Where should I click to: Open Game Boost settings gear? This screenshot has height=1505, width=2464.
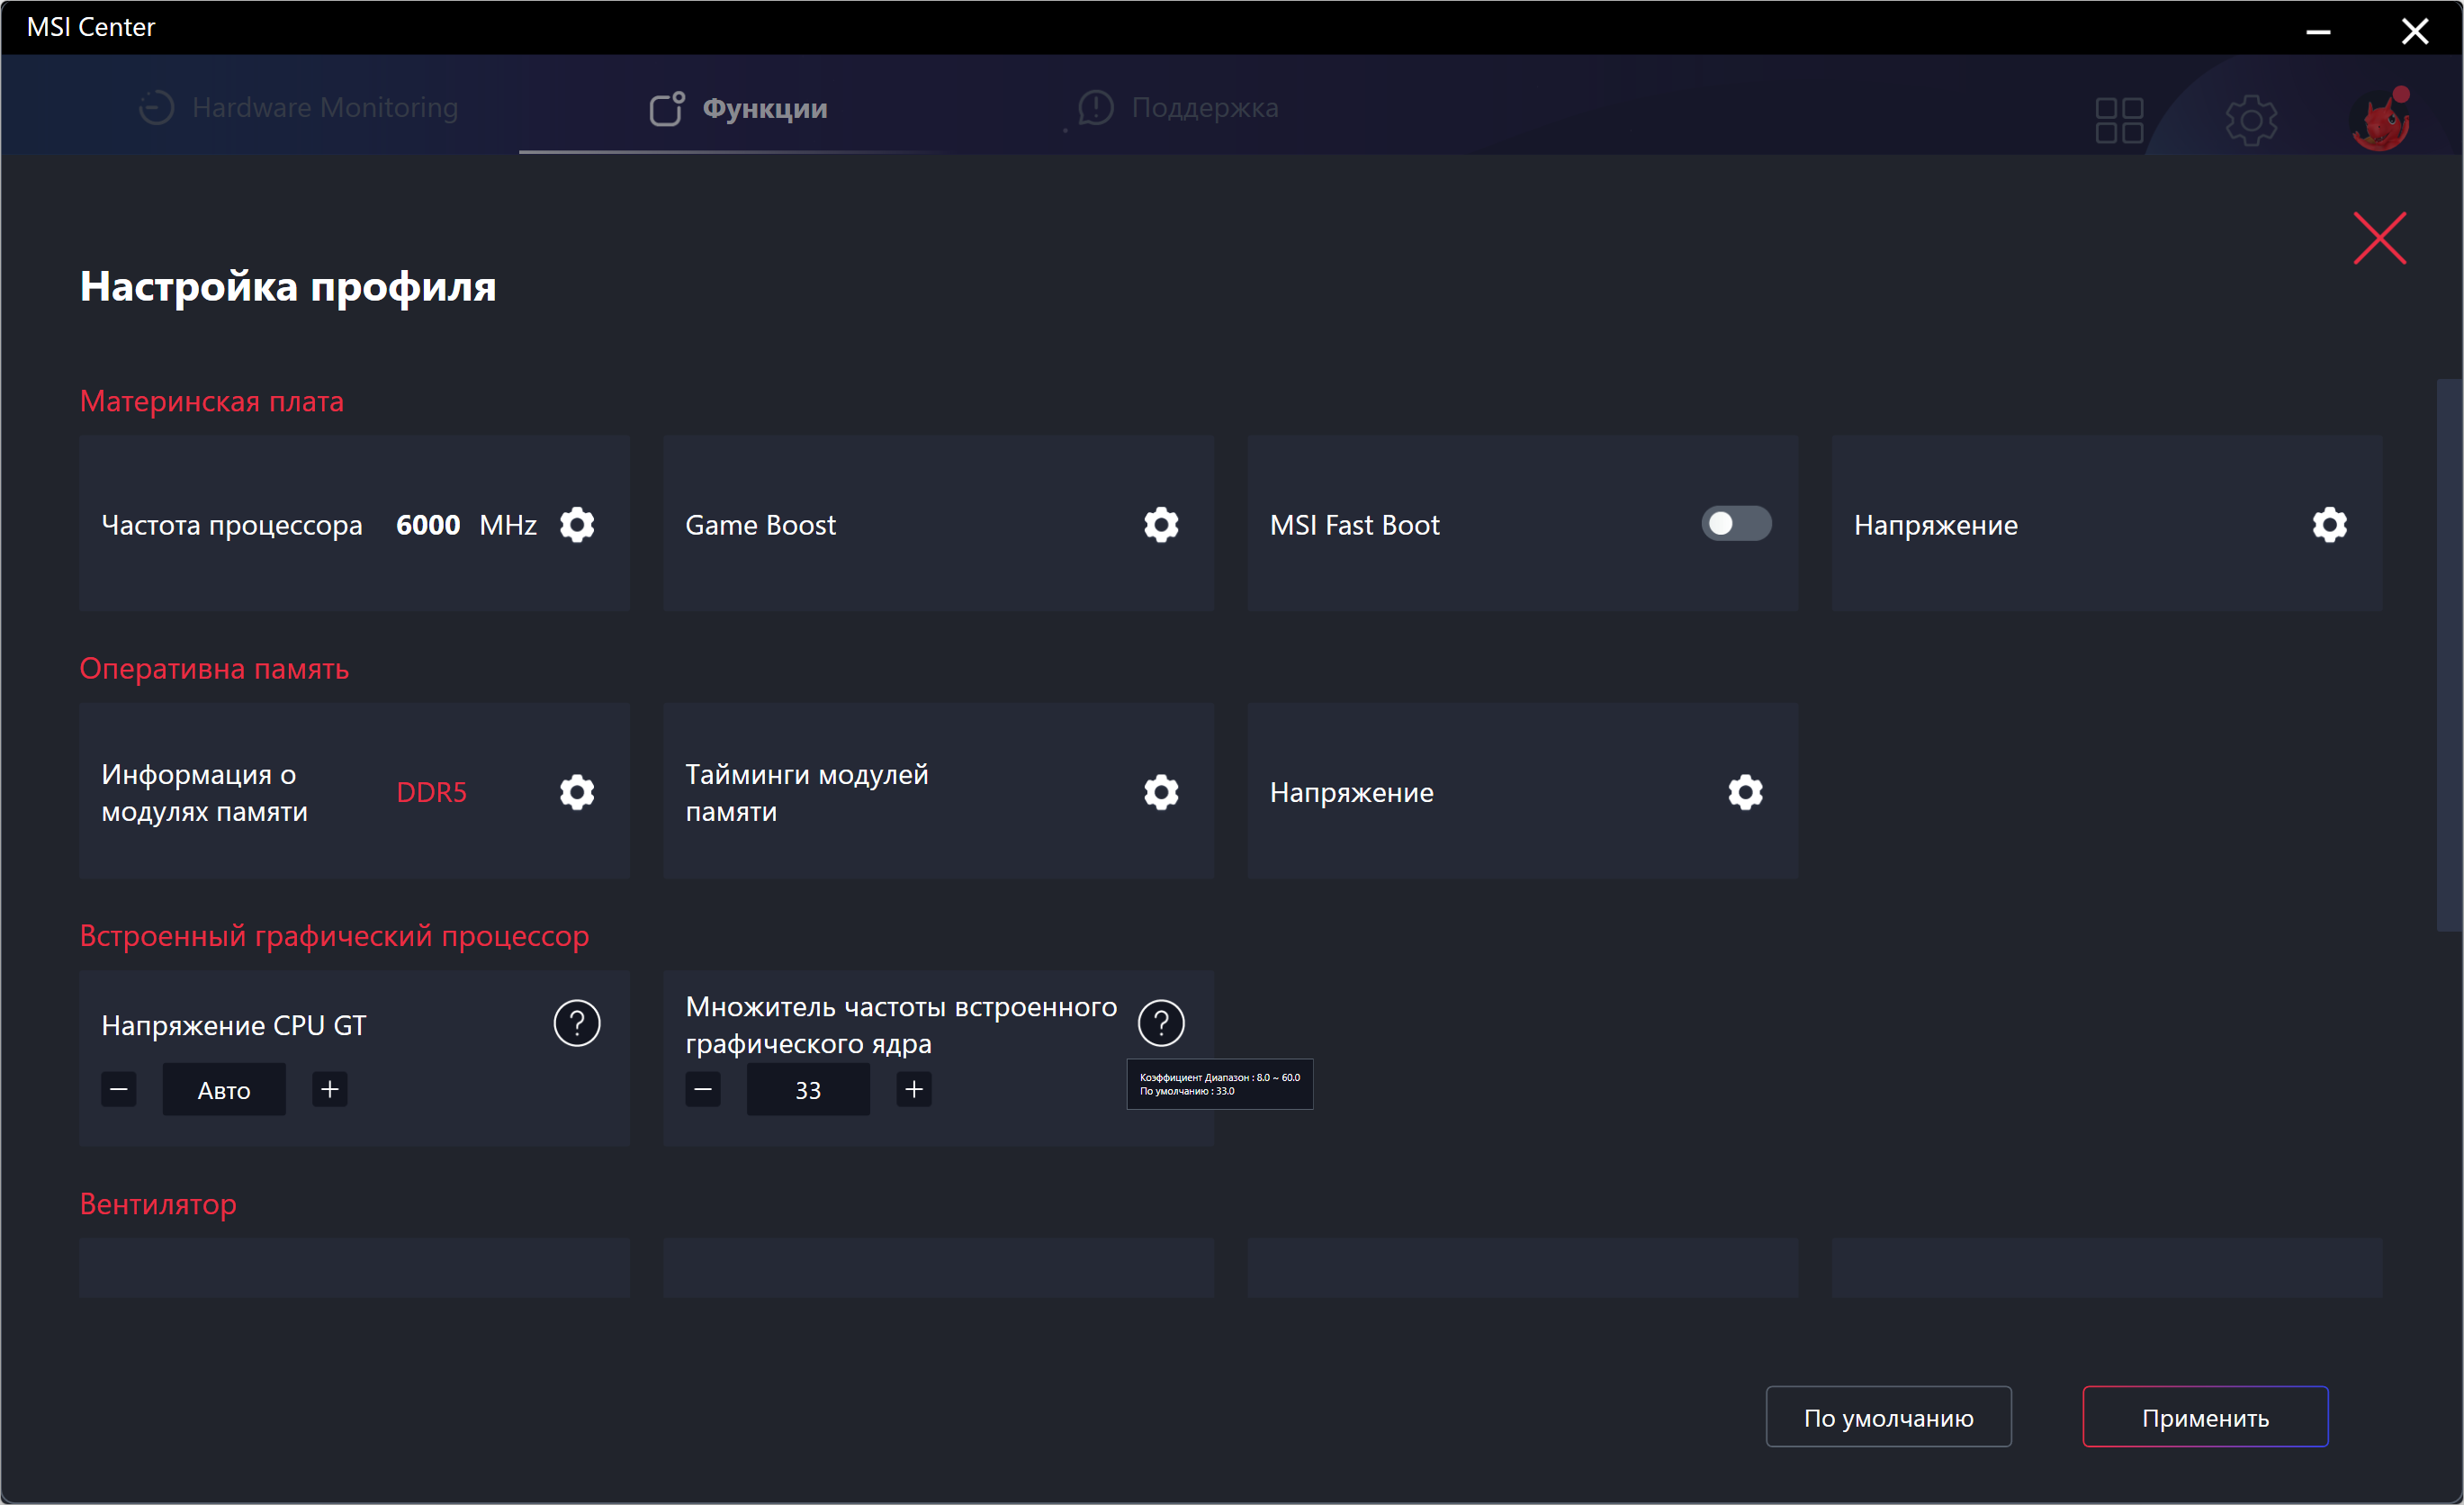point(1161,524)
